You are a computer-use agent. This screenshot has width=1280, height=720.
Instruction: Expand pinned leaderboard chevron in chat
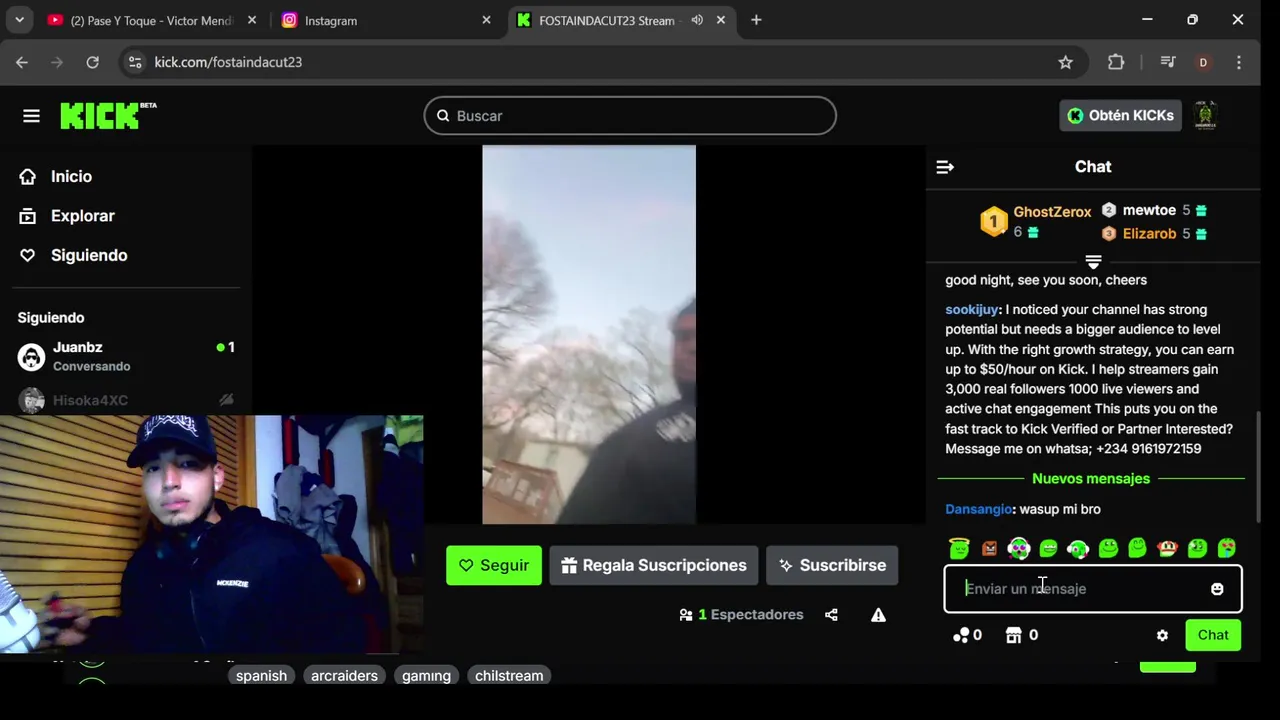tap(1093, 262)
